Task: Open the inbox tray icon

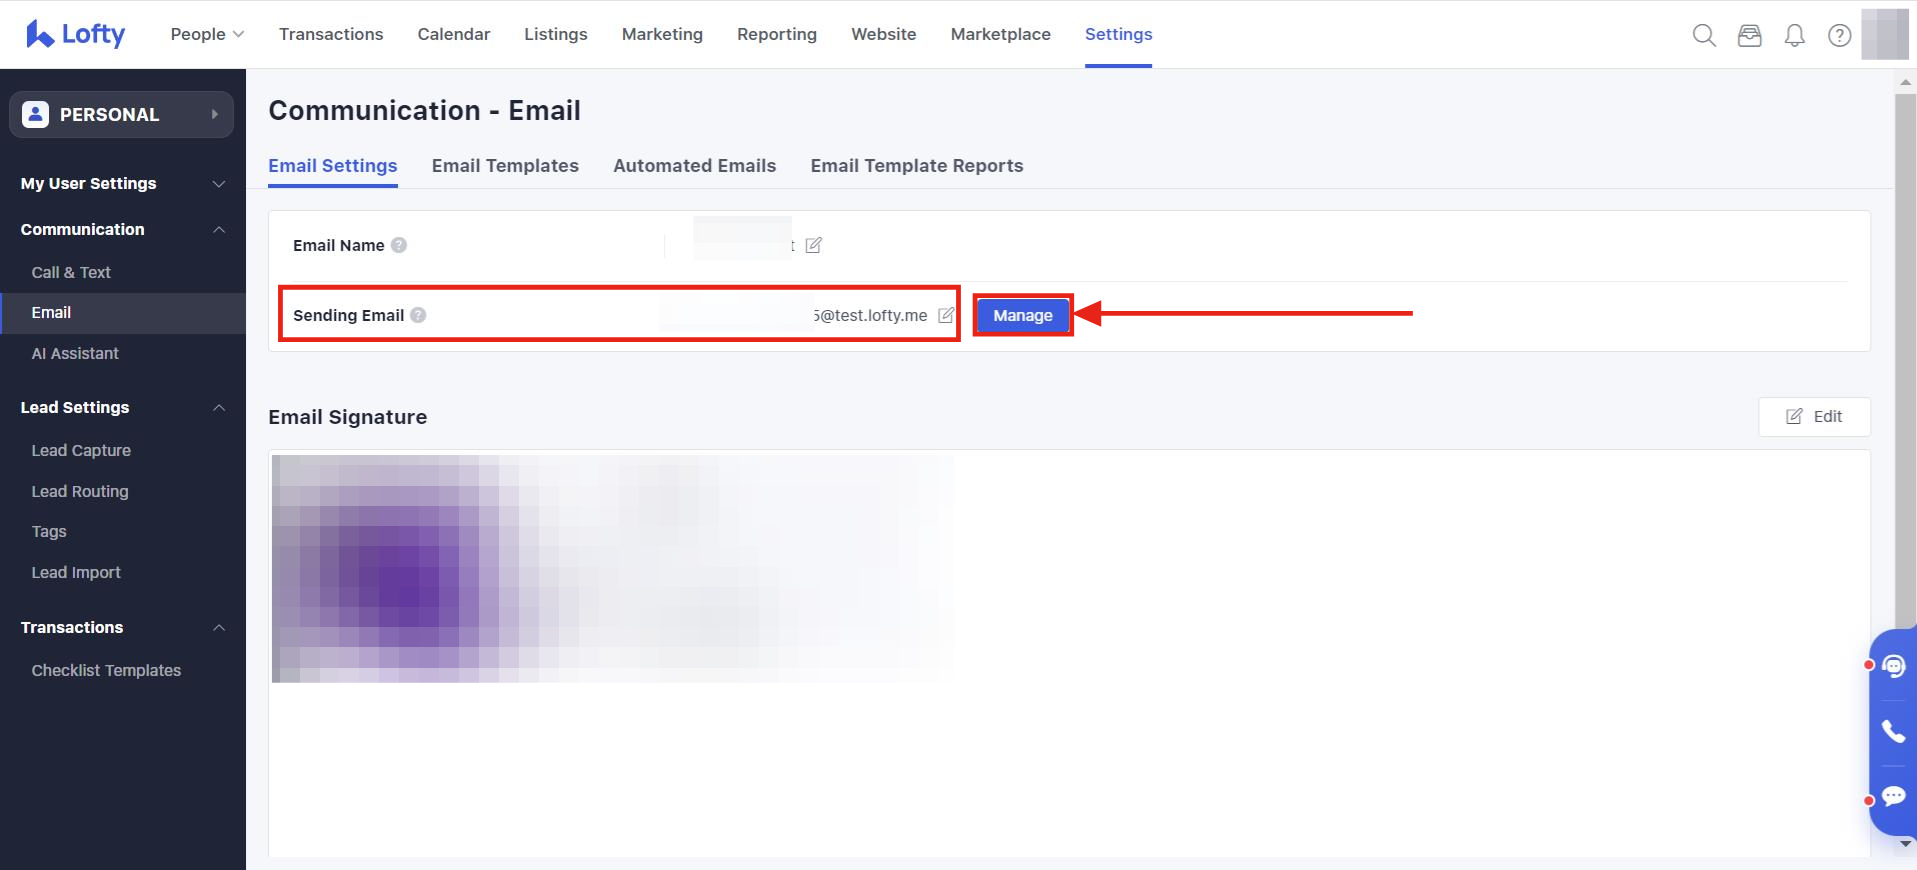Action: pyautogui.click(x=1749, y=36)
